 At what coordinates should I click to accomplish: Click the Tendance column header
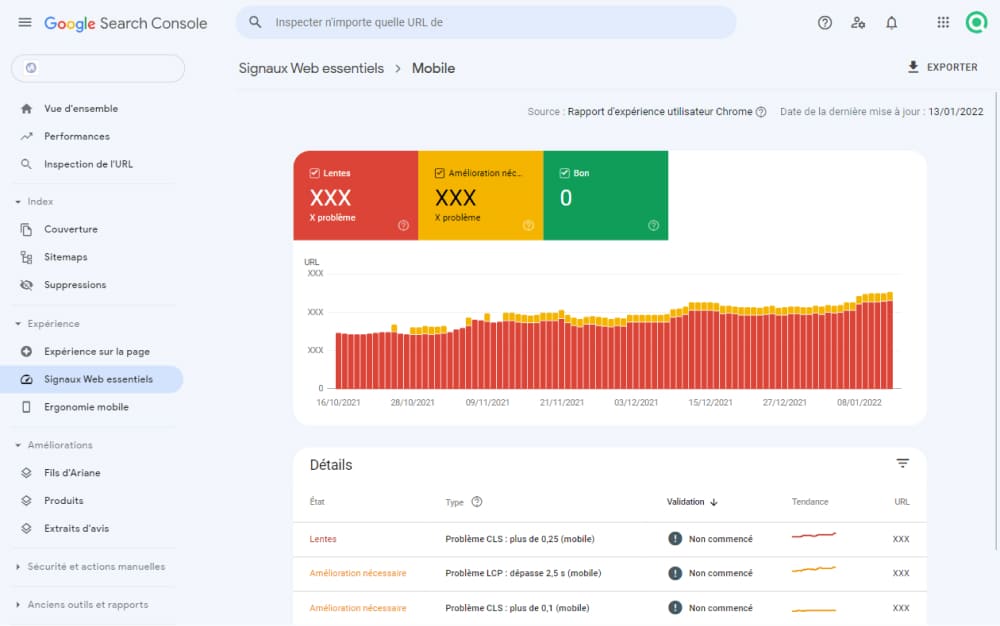tap(810, 502)
